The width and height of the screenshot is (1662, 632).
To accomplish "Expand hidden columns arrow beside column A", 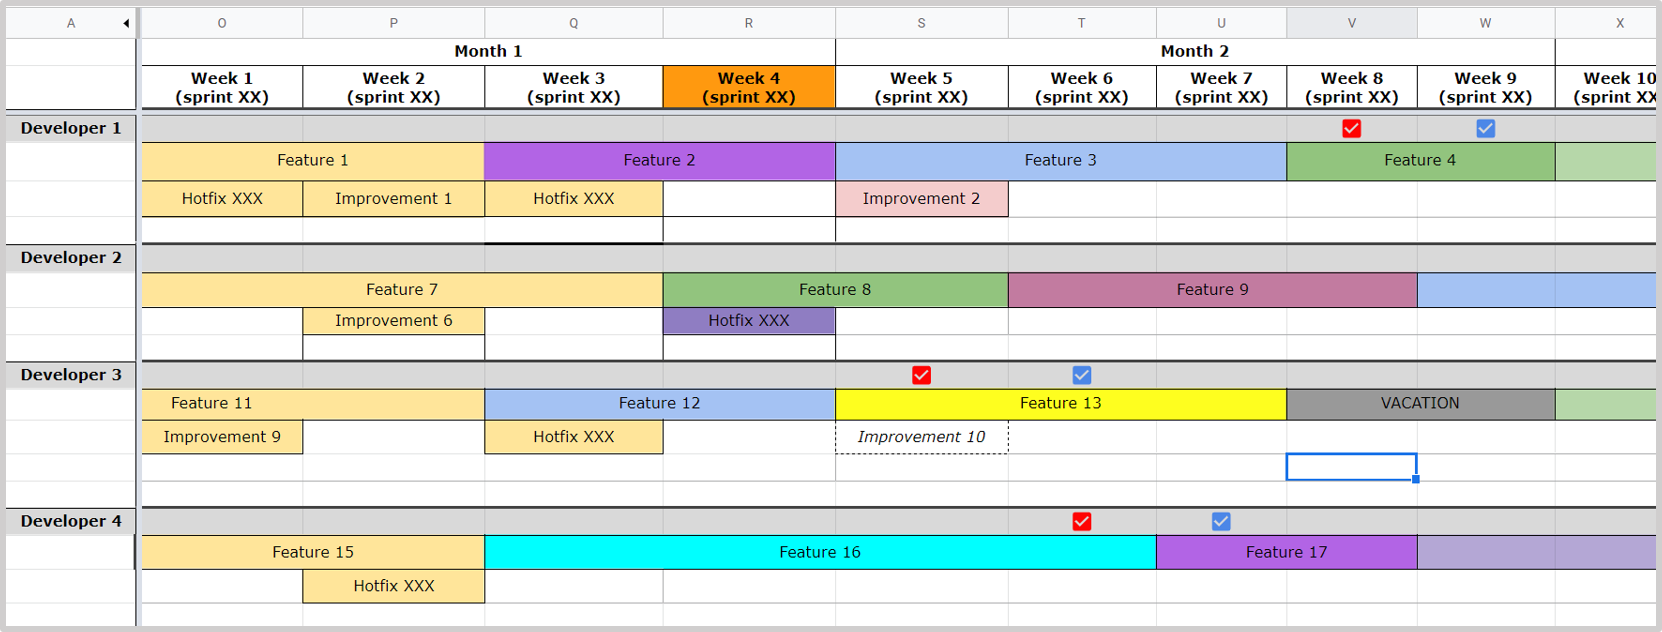I will click(x=126, y=23).
